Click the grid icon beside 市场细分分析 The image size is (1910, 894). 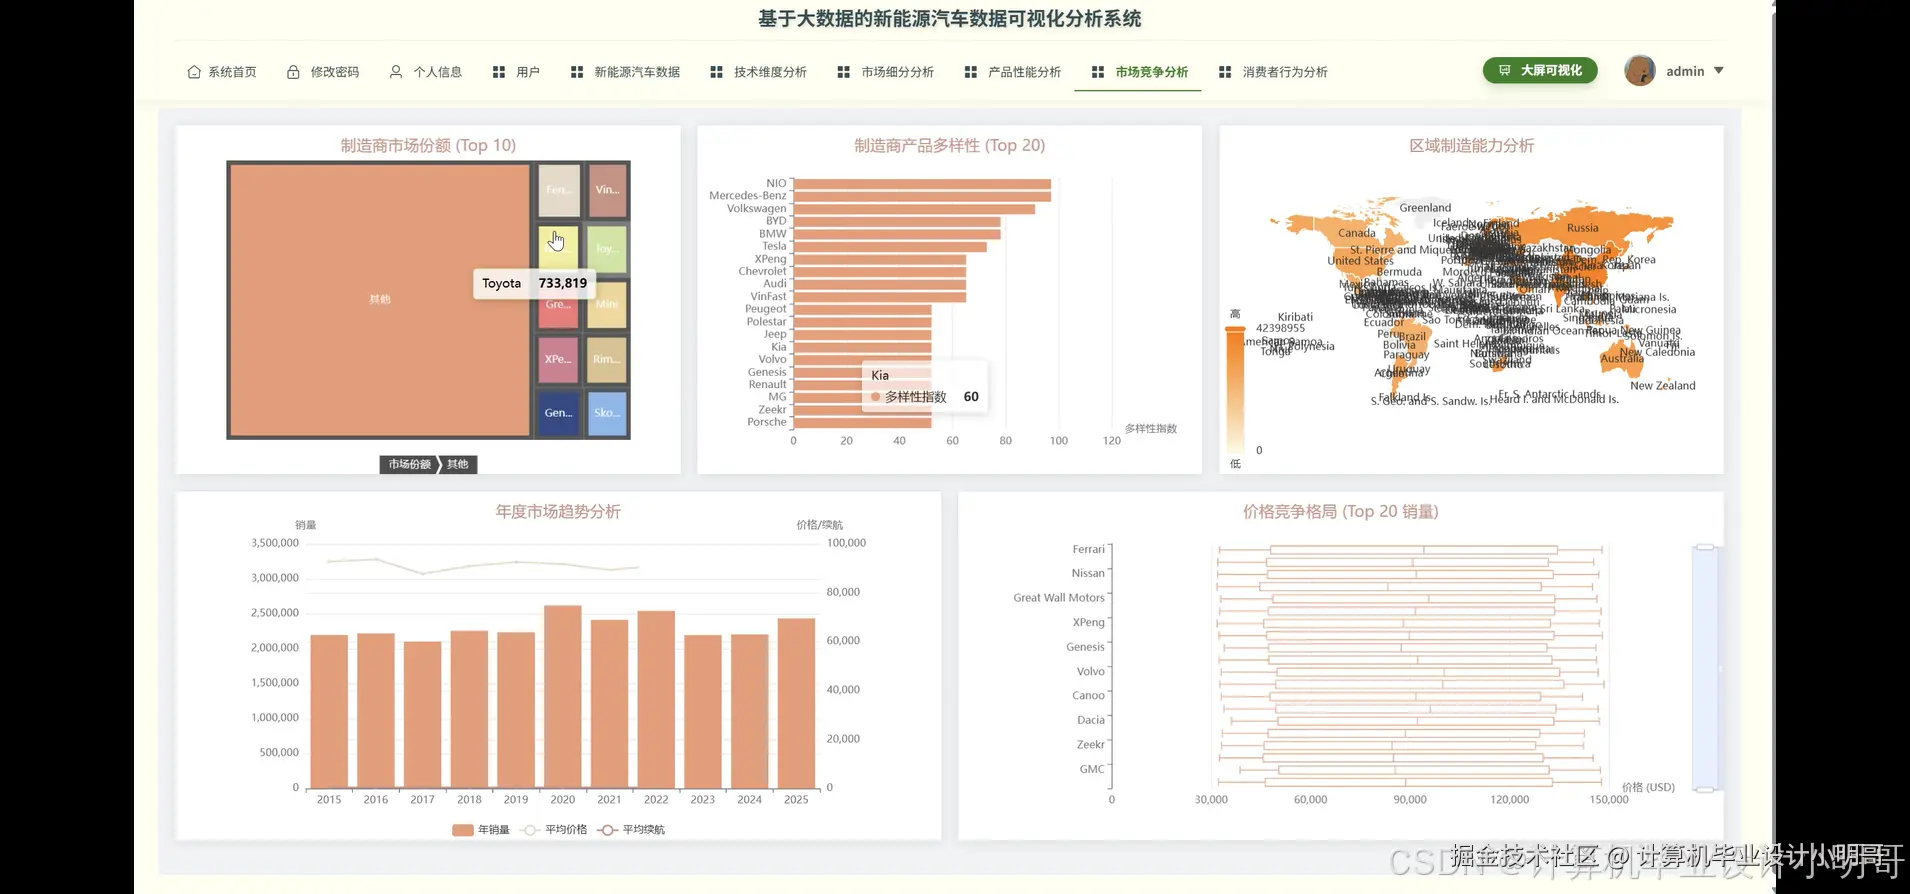coord(844,72)
